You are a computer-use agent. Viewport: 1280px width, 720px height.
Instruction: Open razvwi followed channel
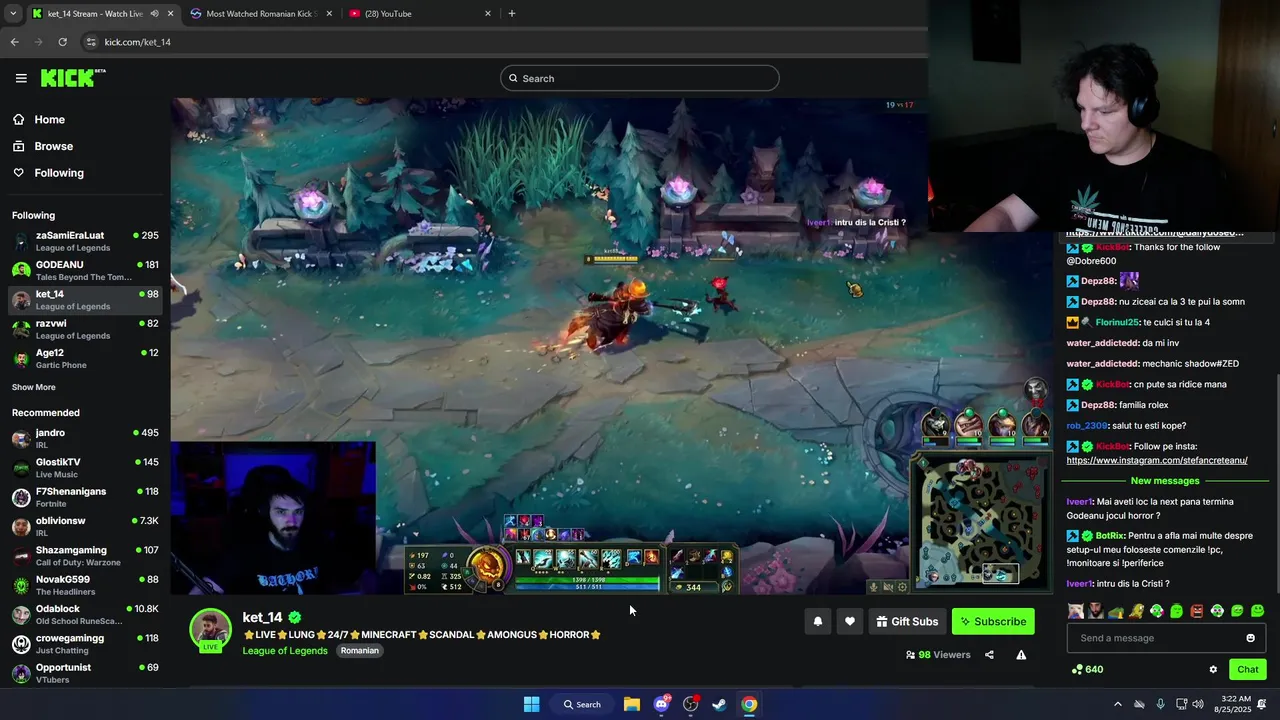click(x=85, y=329)
